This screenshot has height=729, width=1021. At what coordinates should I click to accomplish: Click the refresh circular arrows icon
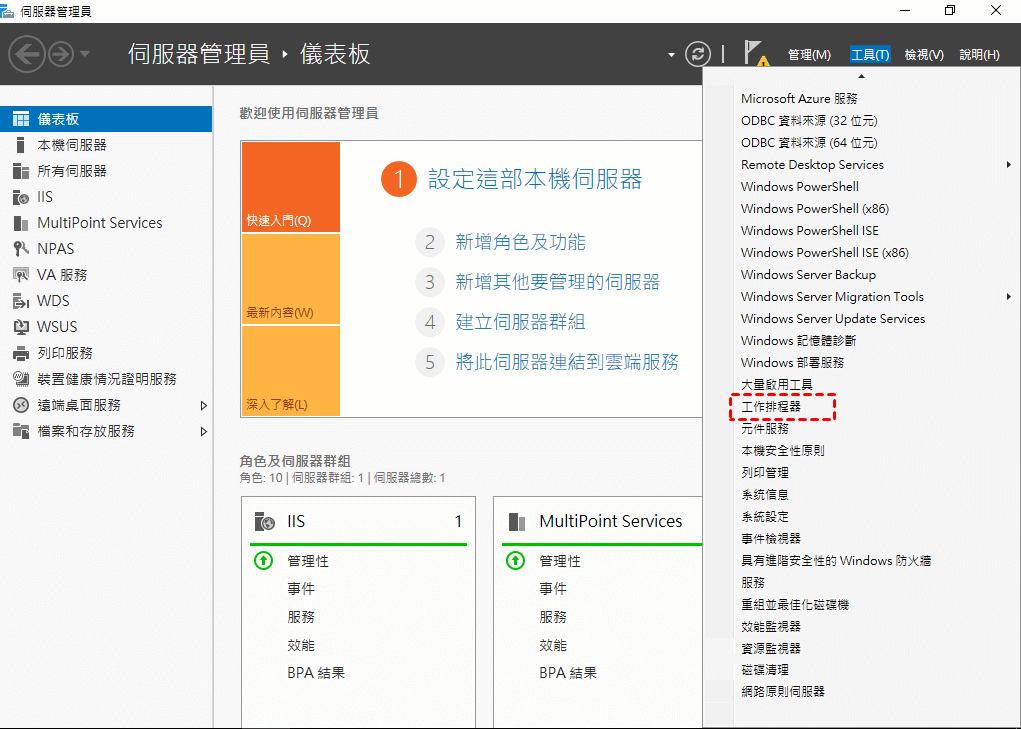click(697, 54)
